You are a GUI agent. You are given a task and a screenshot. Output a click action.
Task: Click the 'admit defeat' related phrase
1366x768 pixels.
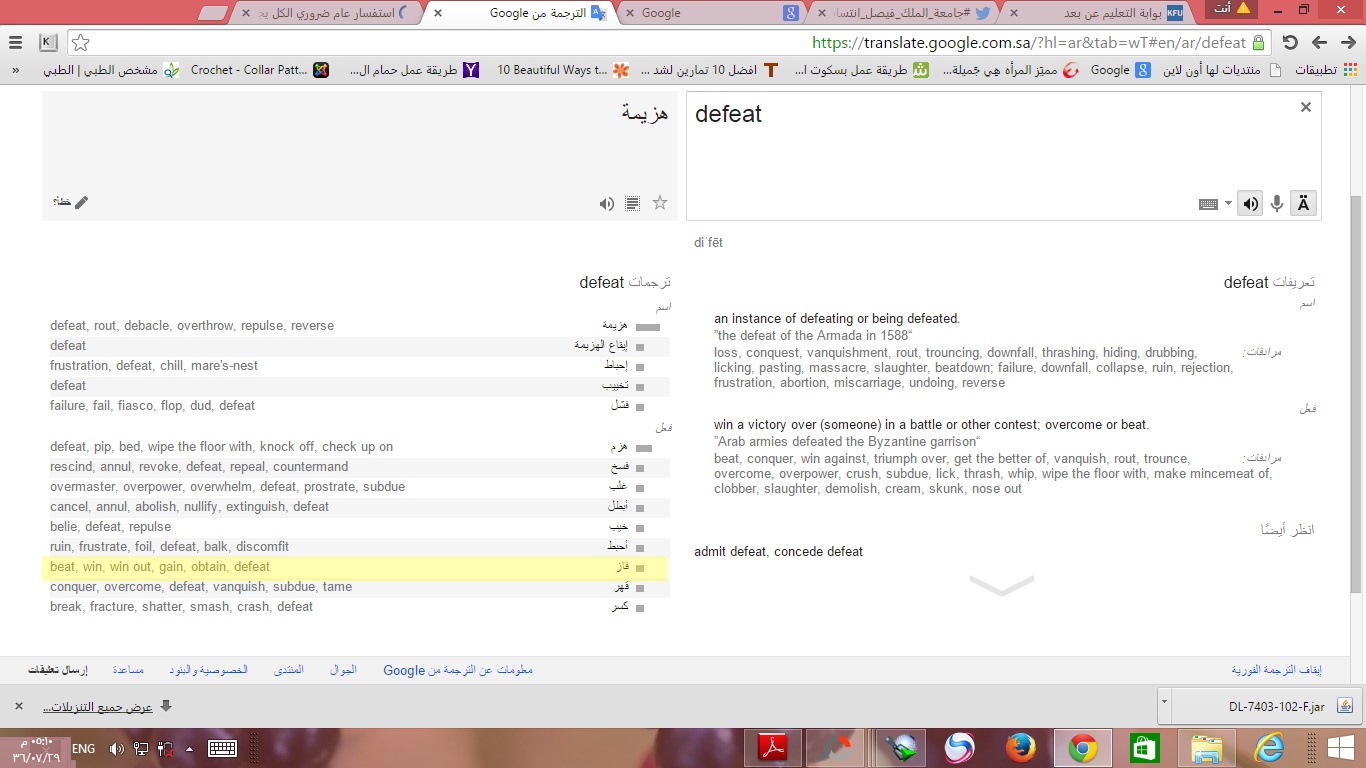tap(730, 552)
